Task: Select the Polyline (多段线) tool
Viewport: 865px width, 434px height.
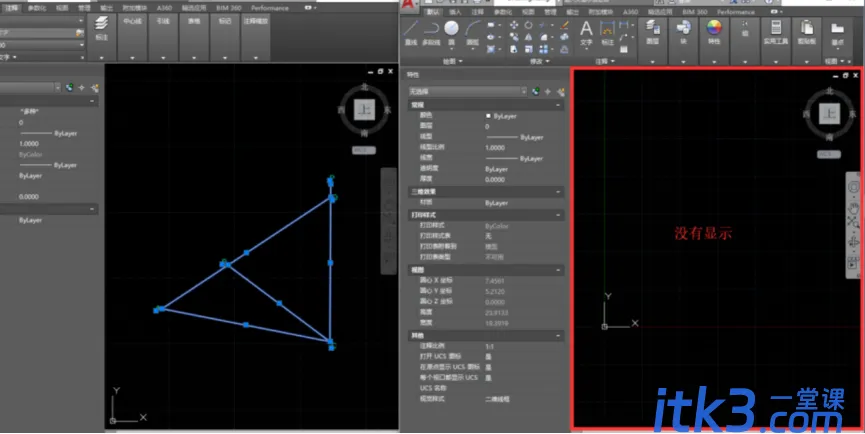Action: pyautogui.click(x=430, y=33)
